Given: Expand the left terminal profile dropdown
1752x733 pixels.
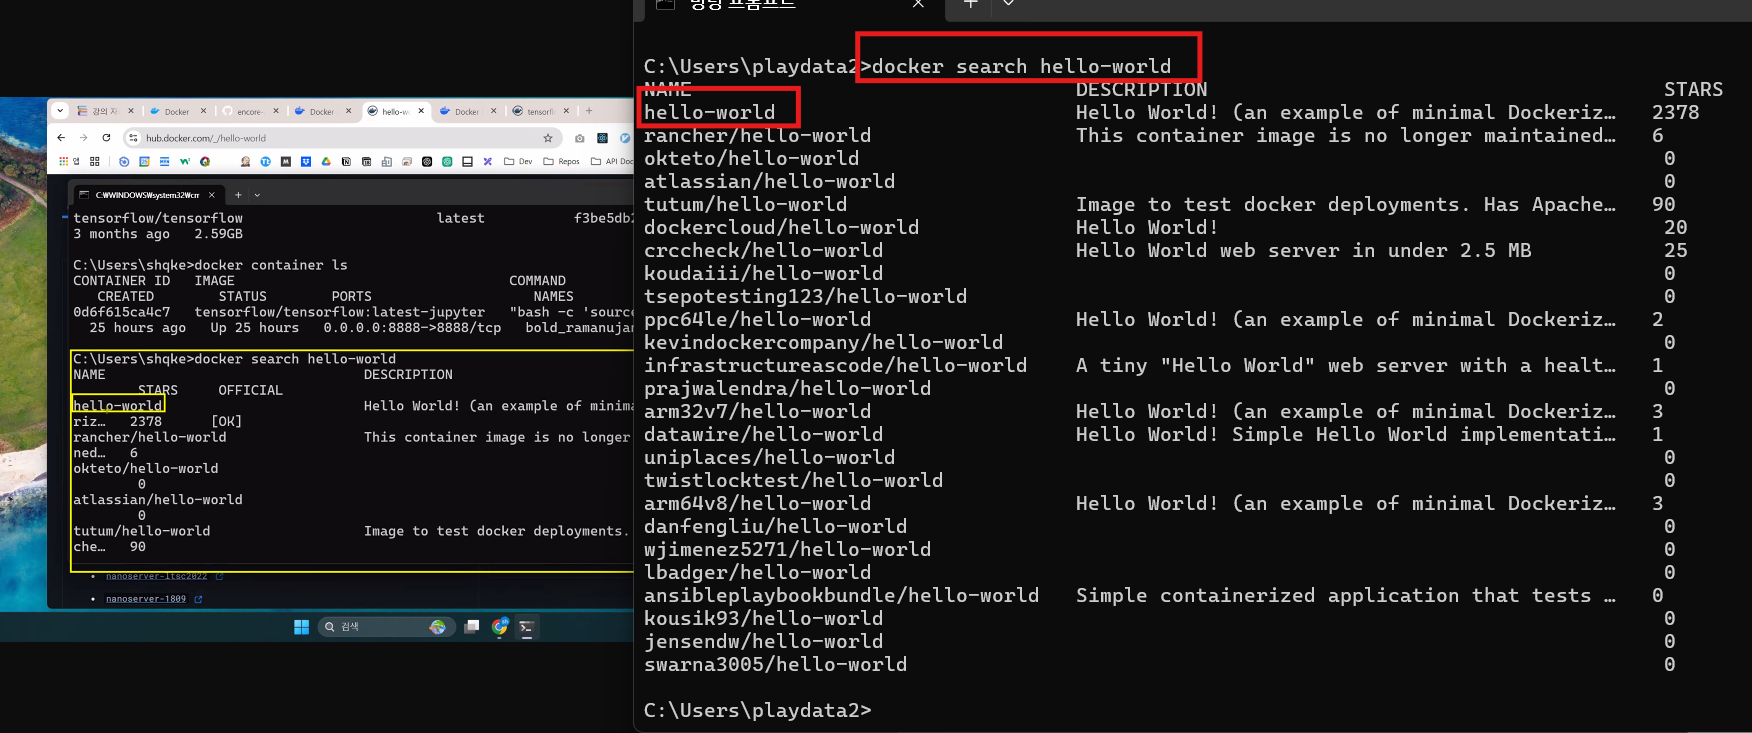Looking at the screenshot, I should [257, 195].
